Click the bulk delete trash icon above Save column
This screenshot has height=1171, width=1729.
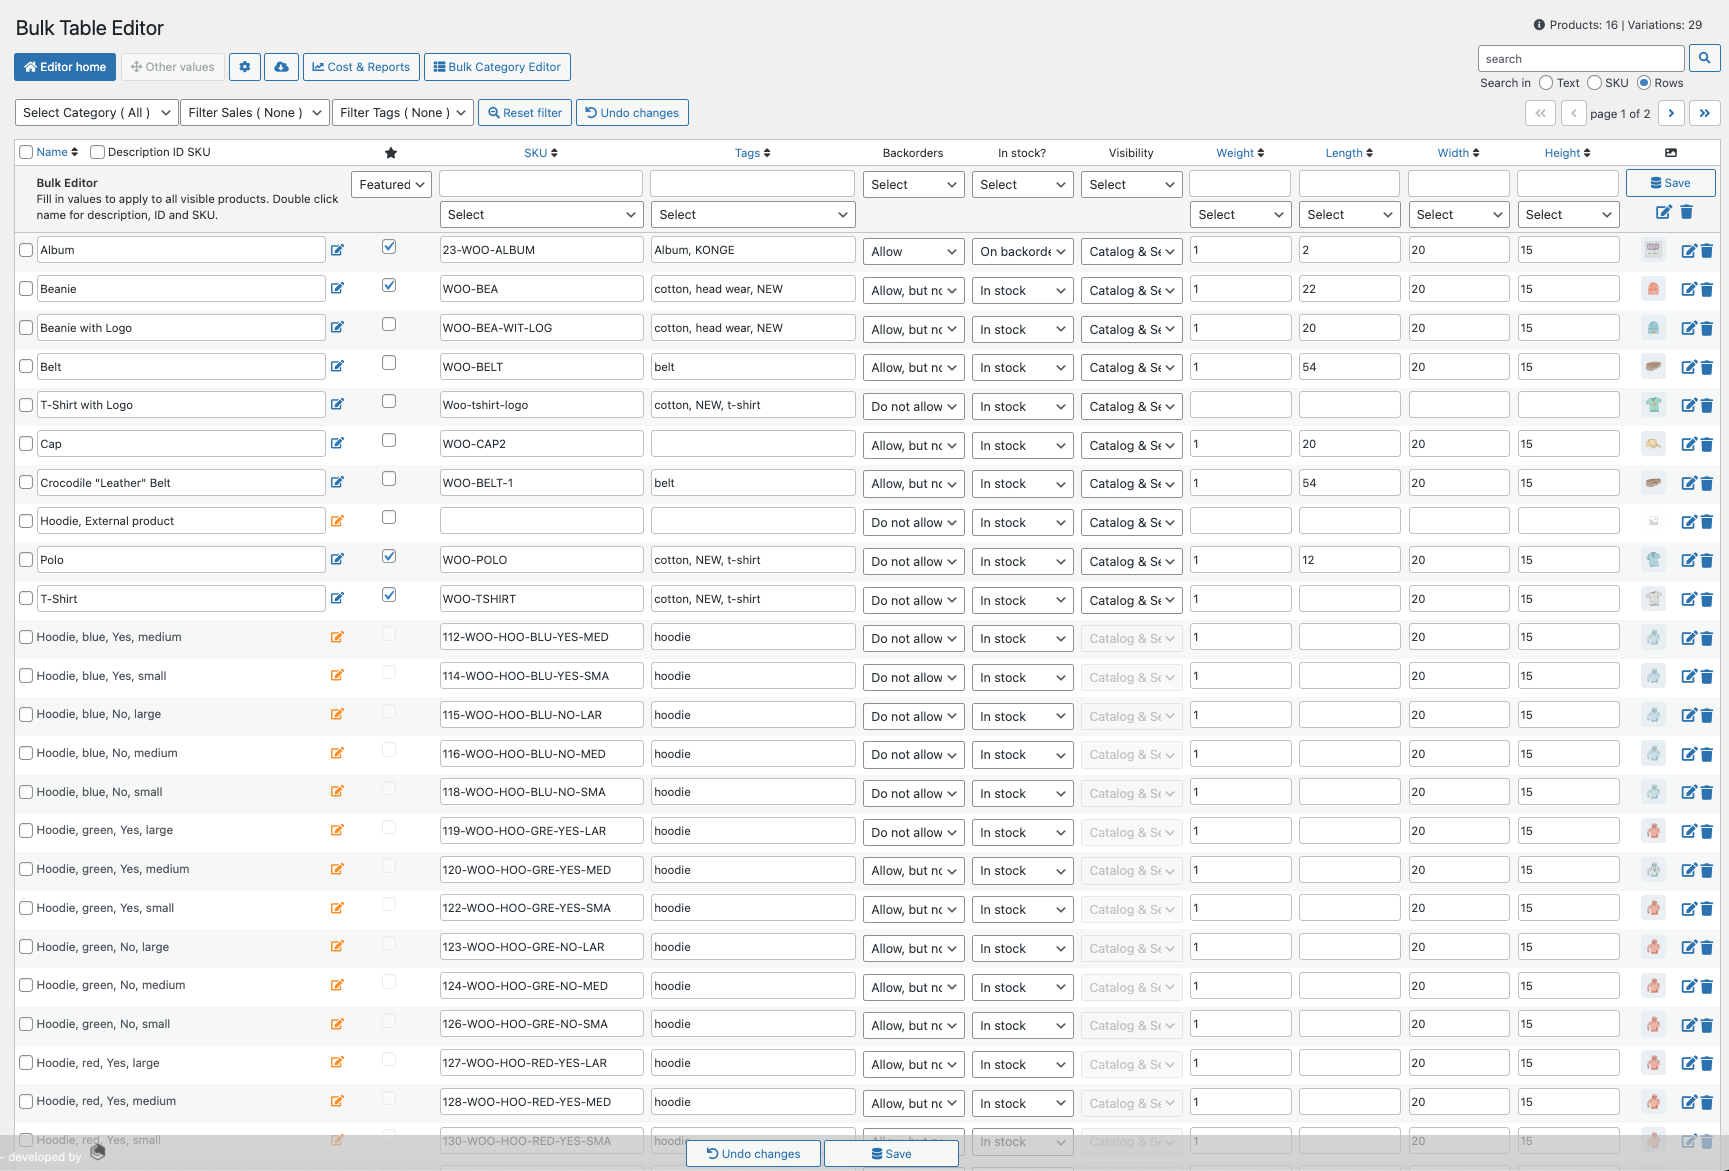point(1687,213)
